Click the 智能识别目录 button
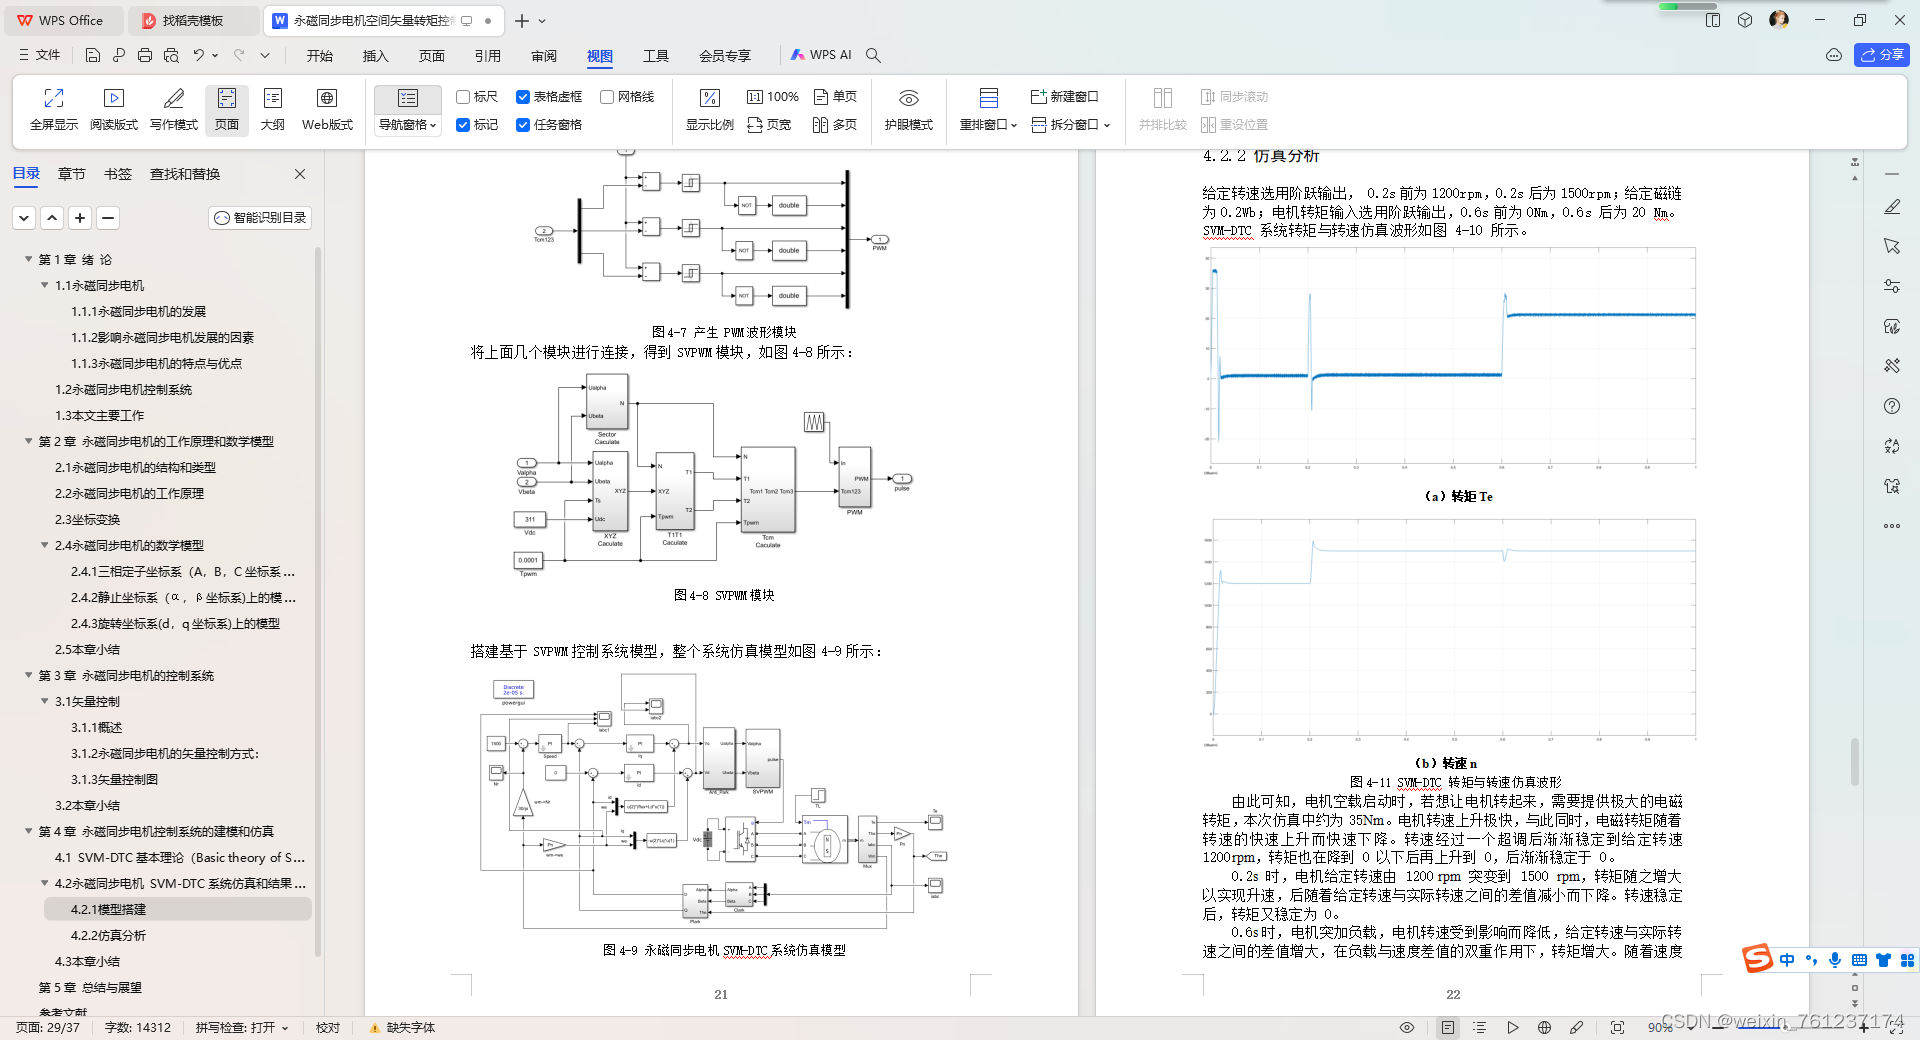1920x1040 pixels. tap(260, 217)
